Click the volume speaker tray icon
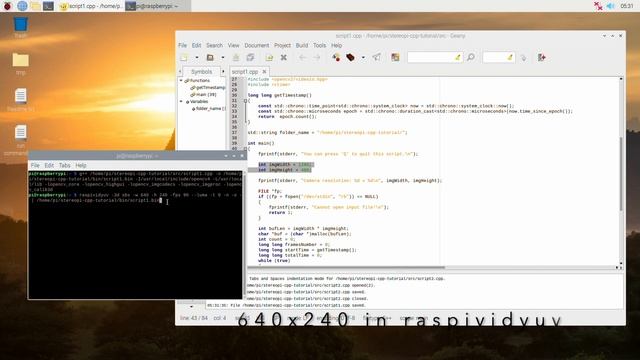Screen dimensions: 640x360 611,6
